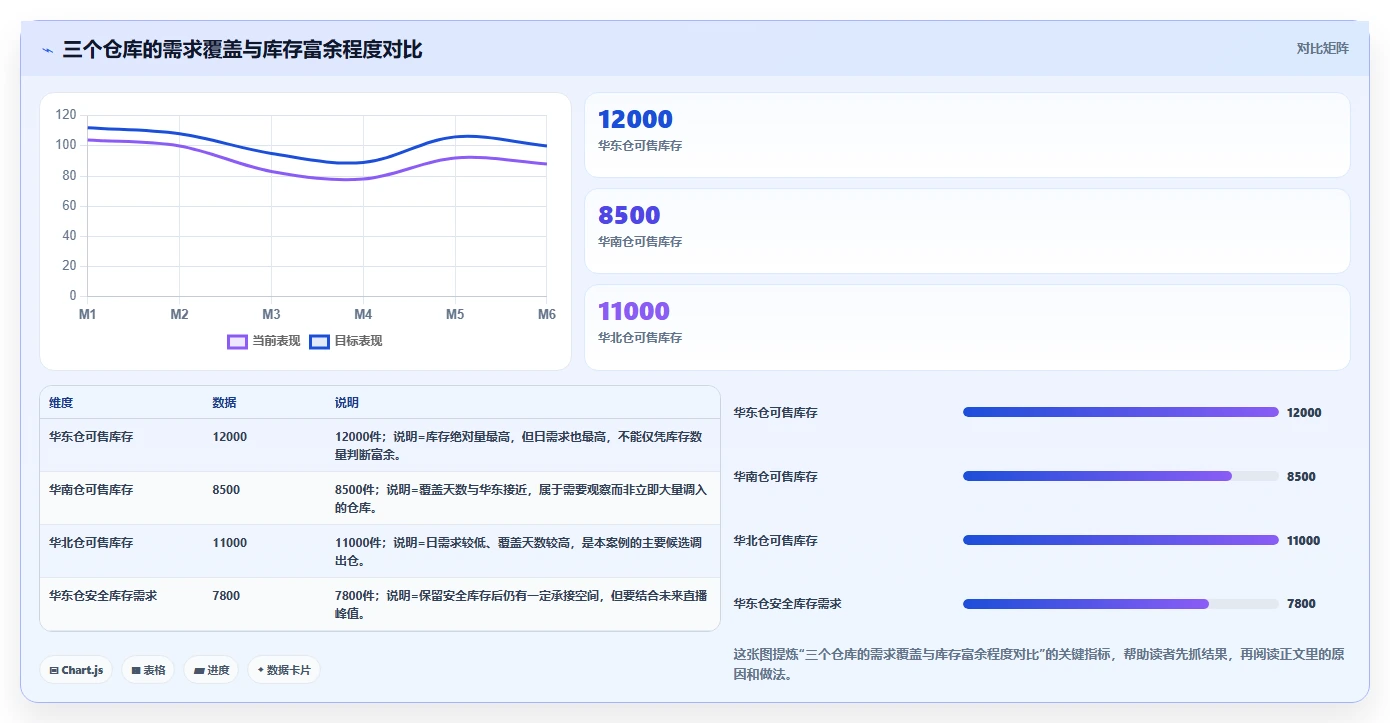This screenshot has height=723, width=1390.
Task: Click the M6 axis label on chart
Action: pos(547,314)
